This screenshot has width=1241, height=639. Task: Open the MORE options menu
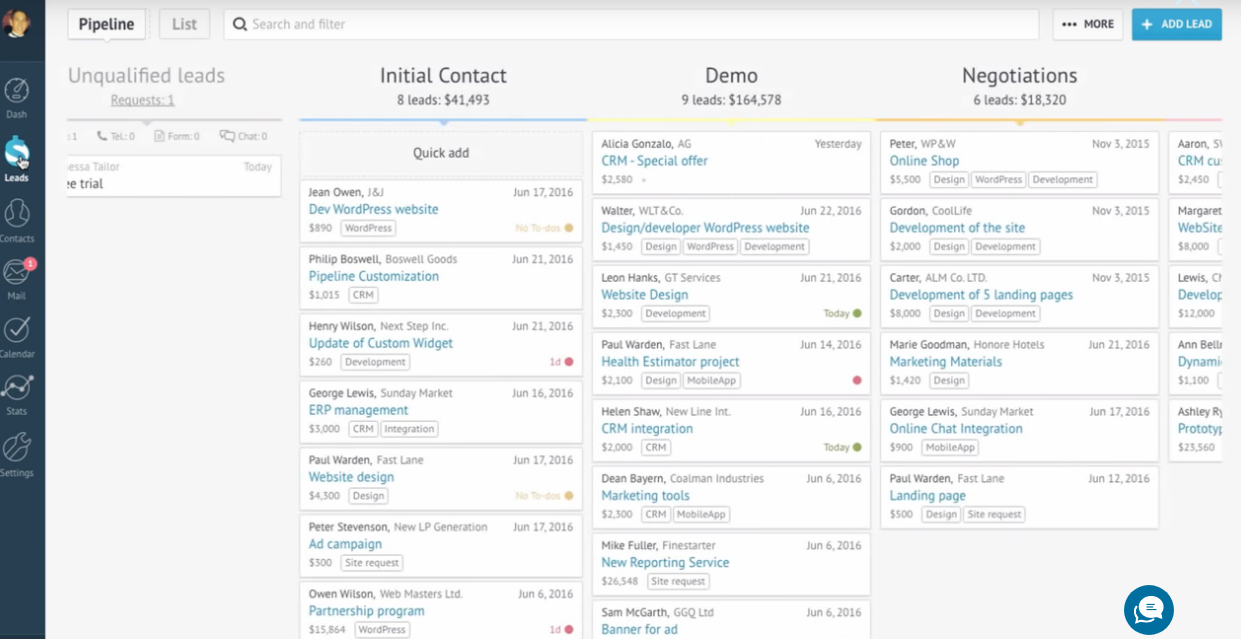1087,24
